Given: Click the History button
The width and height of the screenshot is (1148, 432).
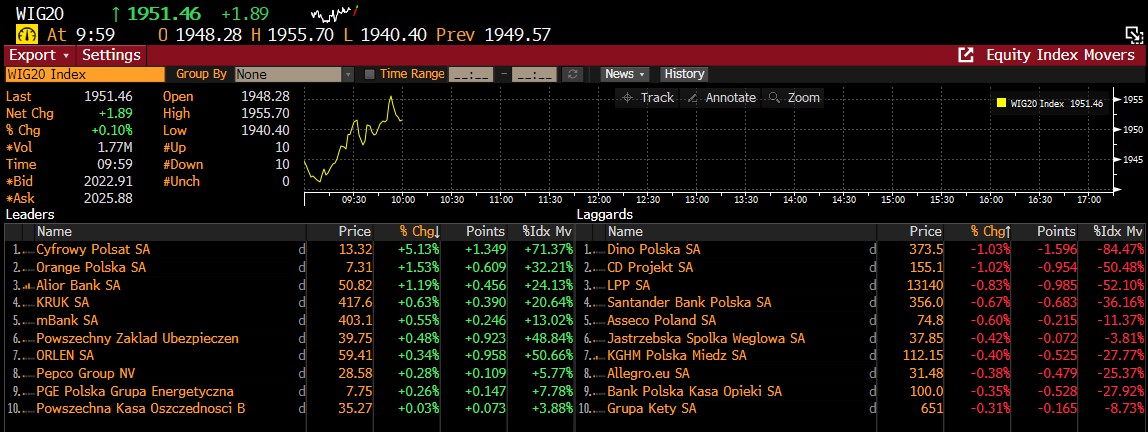Looking at the screenshot, I should point(684,74).
